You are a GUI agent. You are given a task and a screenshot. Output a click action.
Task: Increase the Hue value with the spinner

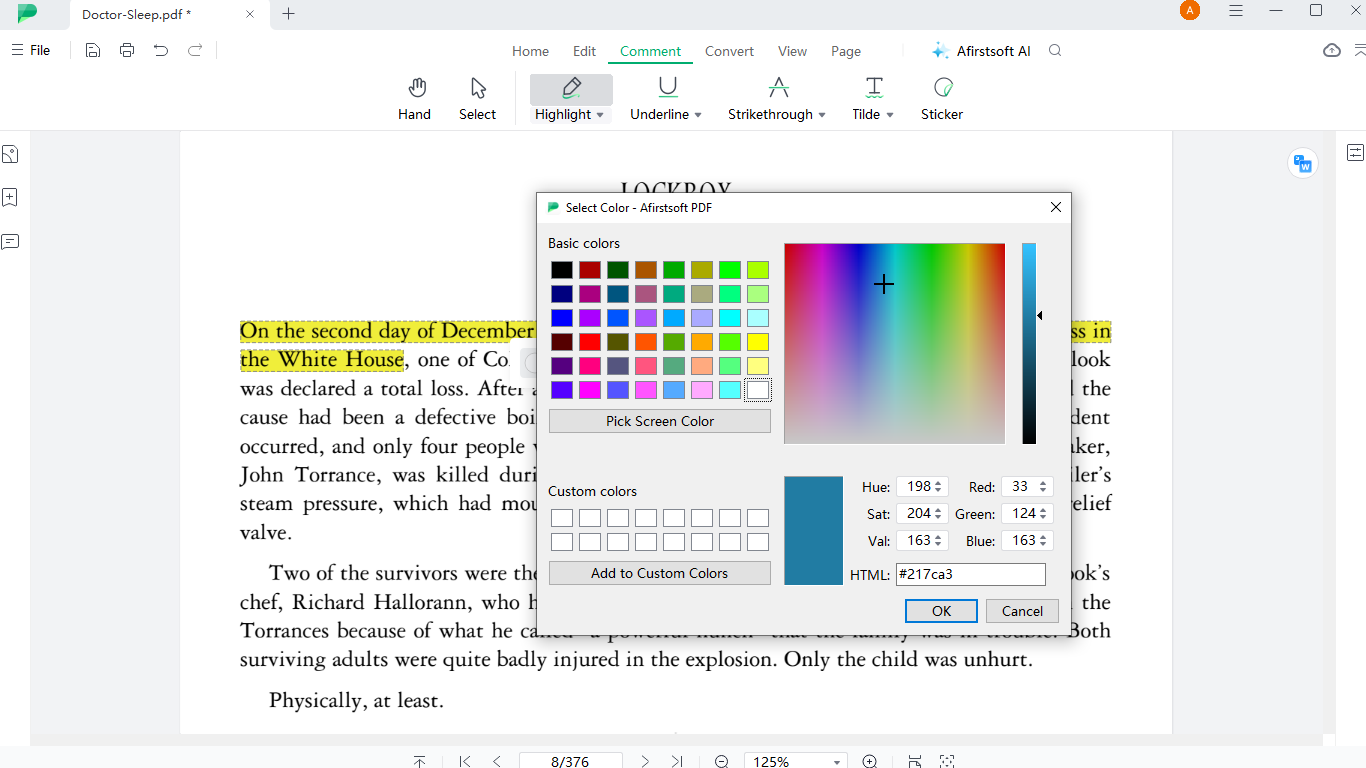click(x=938, y=483)
